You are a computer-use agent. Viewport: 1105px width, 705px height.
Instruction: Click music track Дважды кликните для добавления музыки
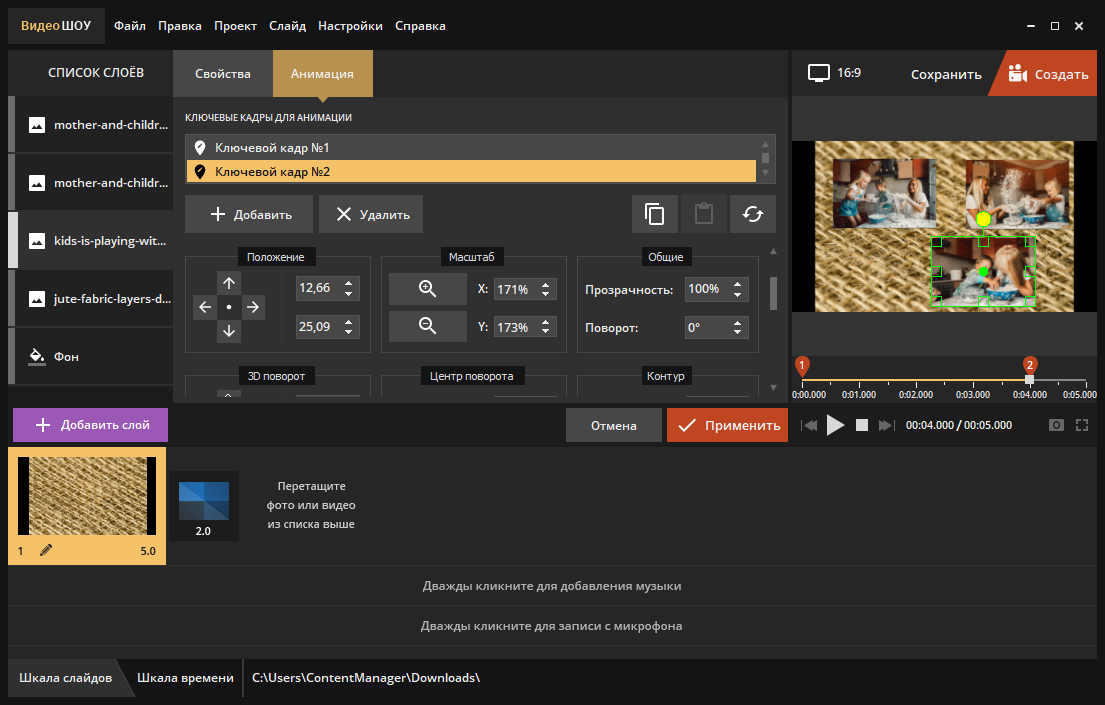click(x=552, y=586)
